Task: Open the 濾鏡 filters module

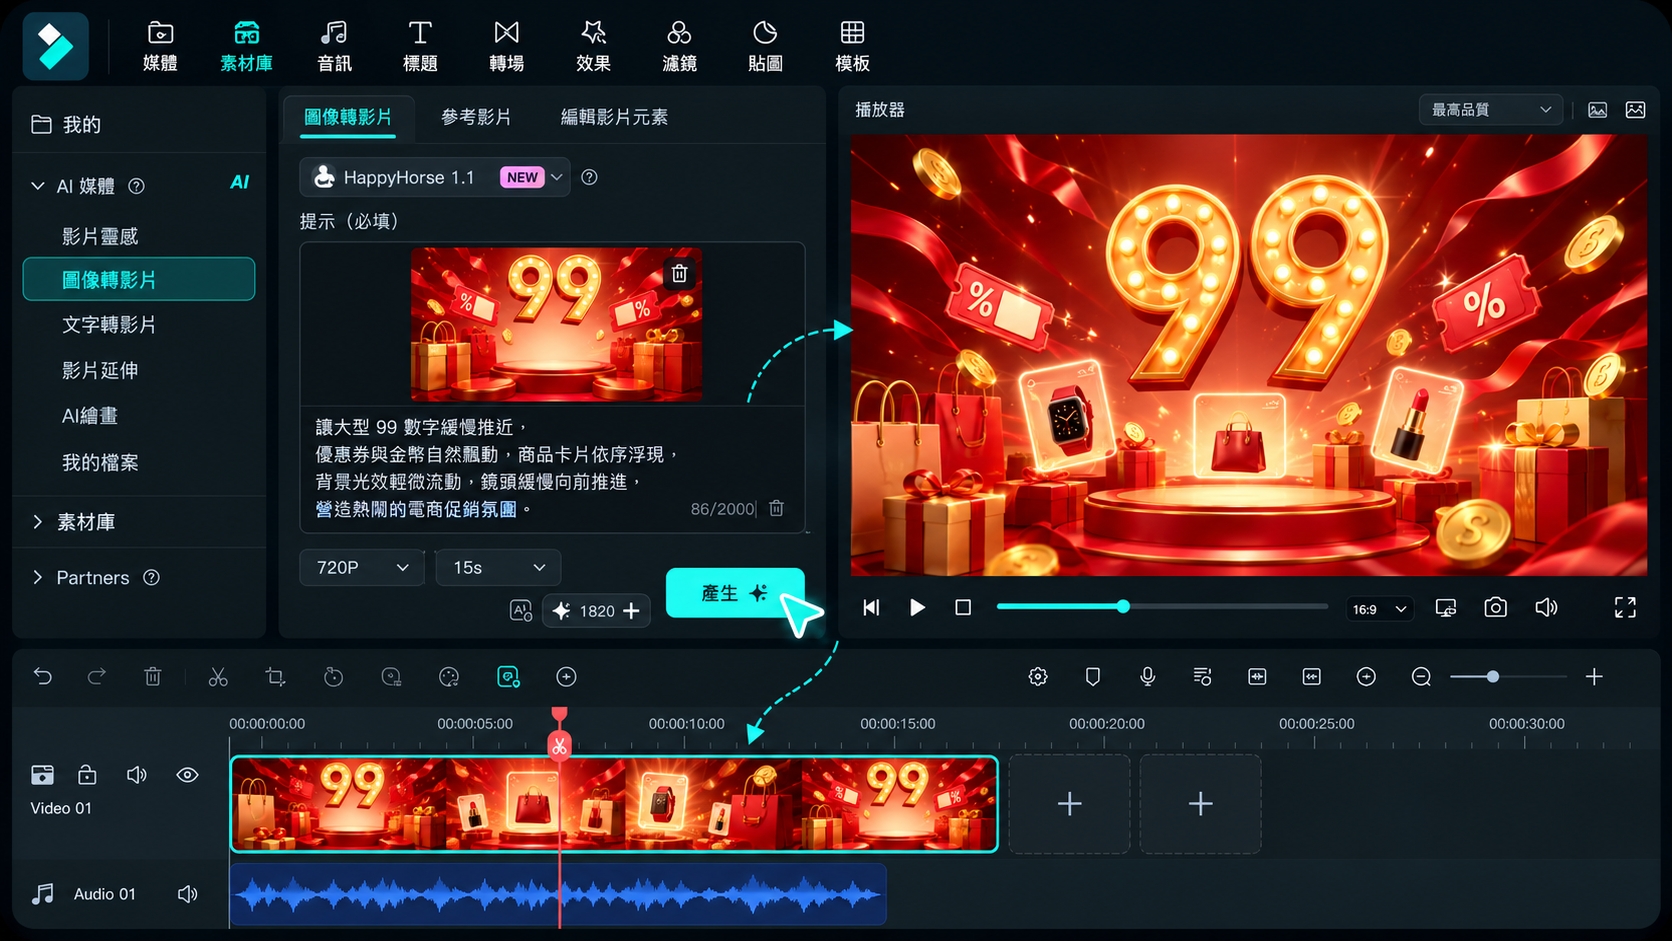Action: [x=679, y=46]
